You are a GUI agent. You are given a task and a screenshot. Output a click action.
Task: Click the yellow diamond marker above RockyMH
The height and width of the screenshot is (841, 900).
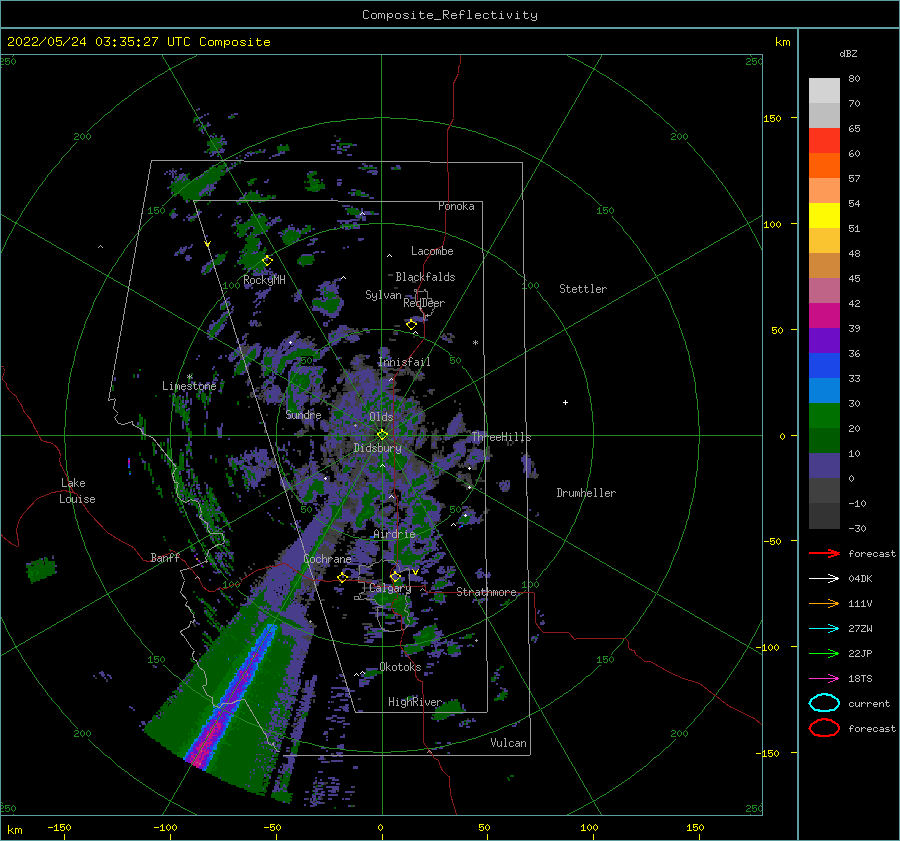[267, 261]
